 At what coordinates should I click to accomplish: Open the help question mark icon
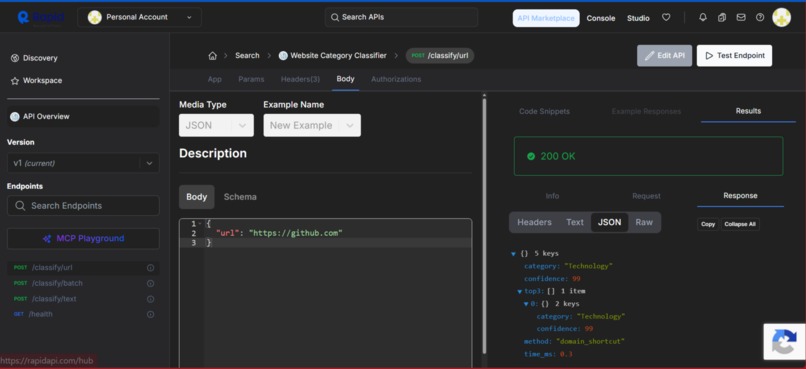click(760, 17)
